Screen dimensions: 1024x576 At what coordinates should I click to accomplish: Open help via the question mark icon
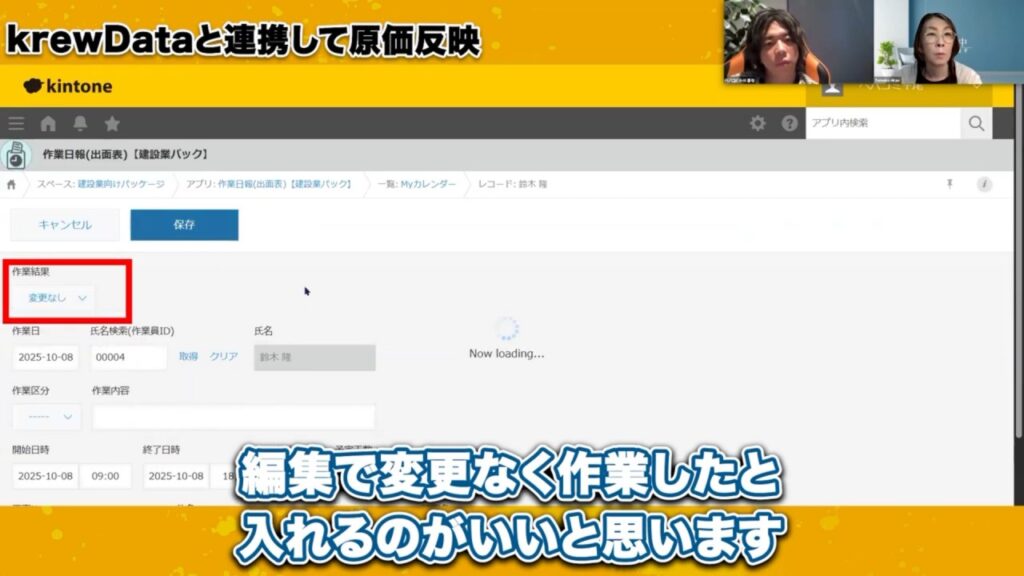tap(788, 124)
